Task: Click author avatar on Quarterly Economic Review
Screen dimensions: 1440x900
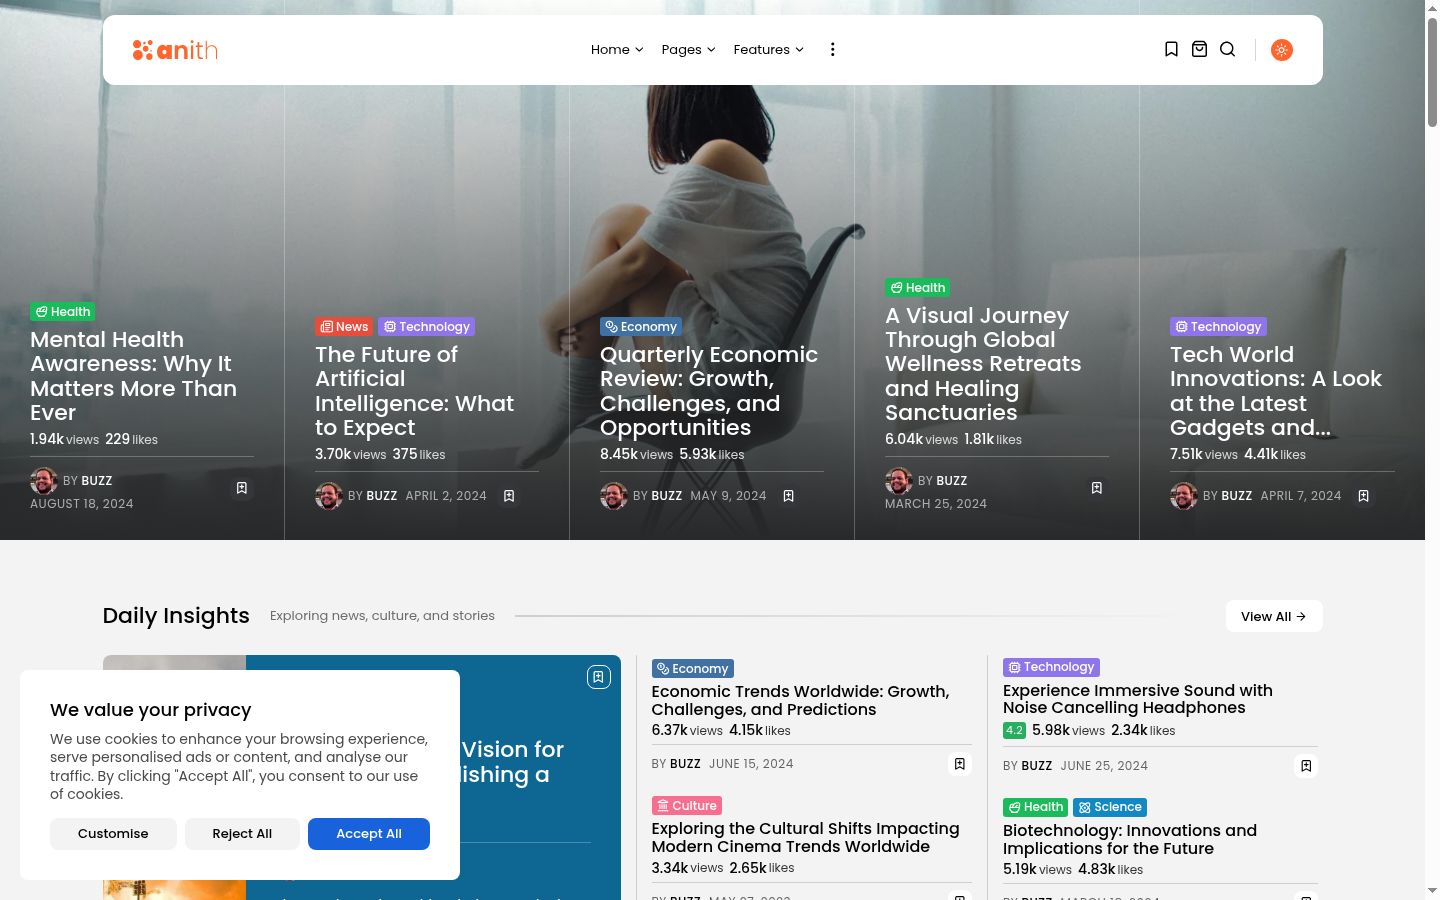Action: pos(614,496)
